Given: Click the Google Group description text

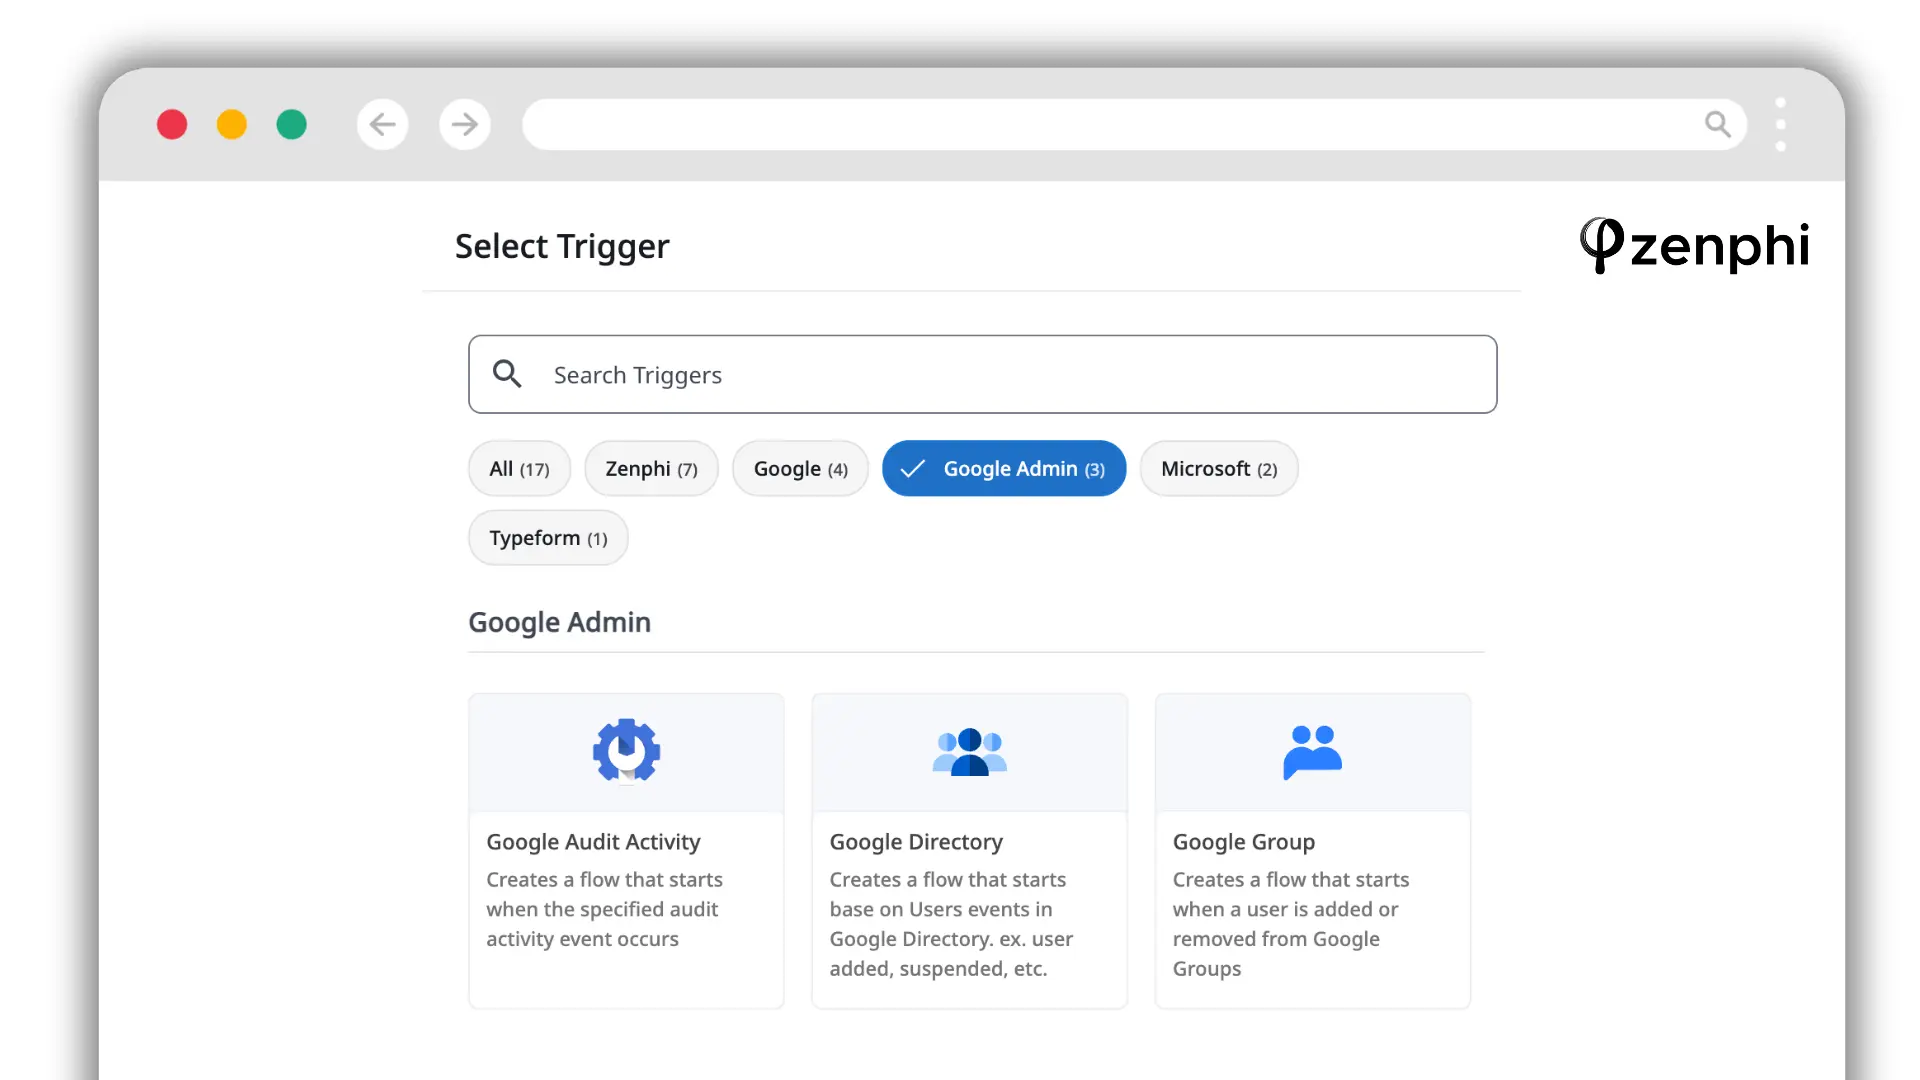Looking at the screenshot, I should click(1290, 924).
